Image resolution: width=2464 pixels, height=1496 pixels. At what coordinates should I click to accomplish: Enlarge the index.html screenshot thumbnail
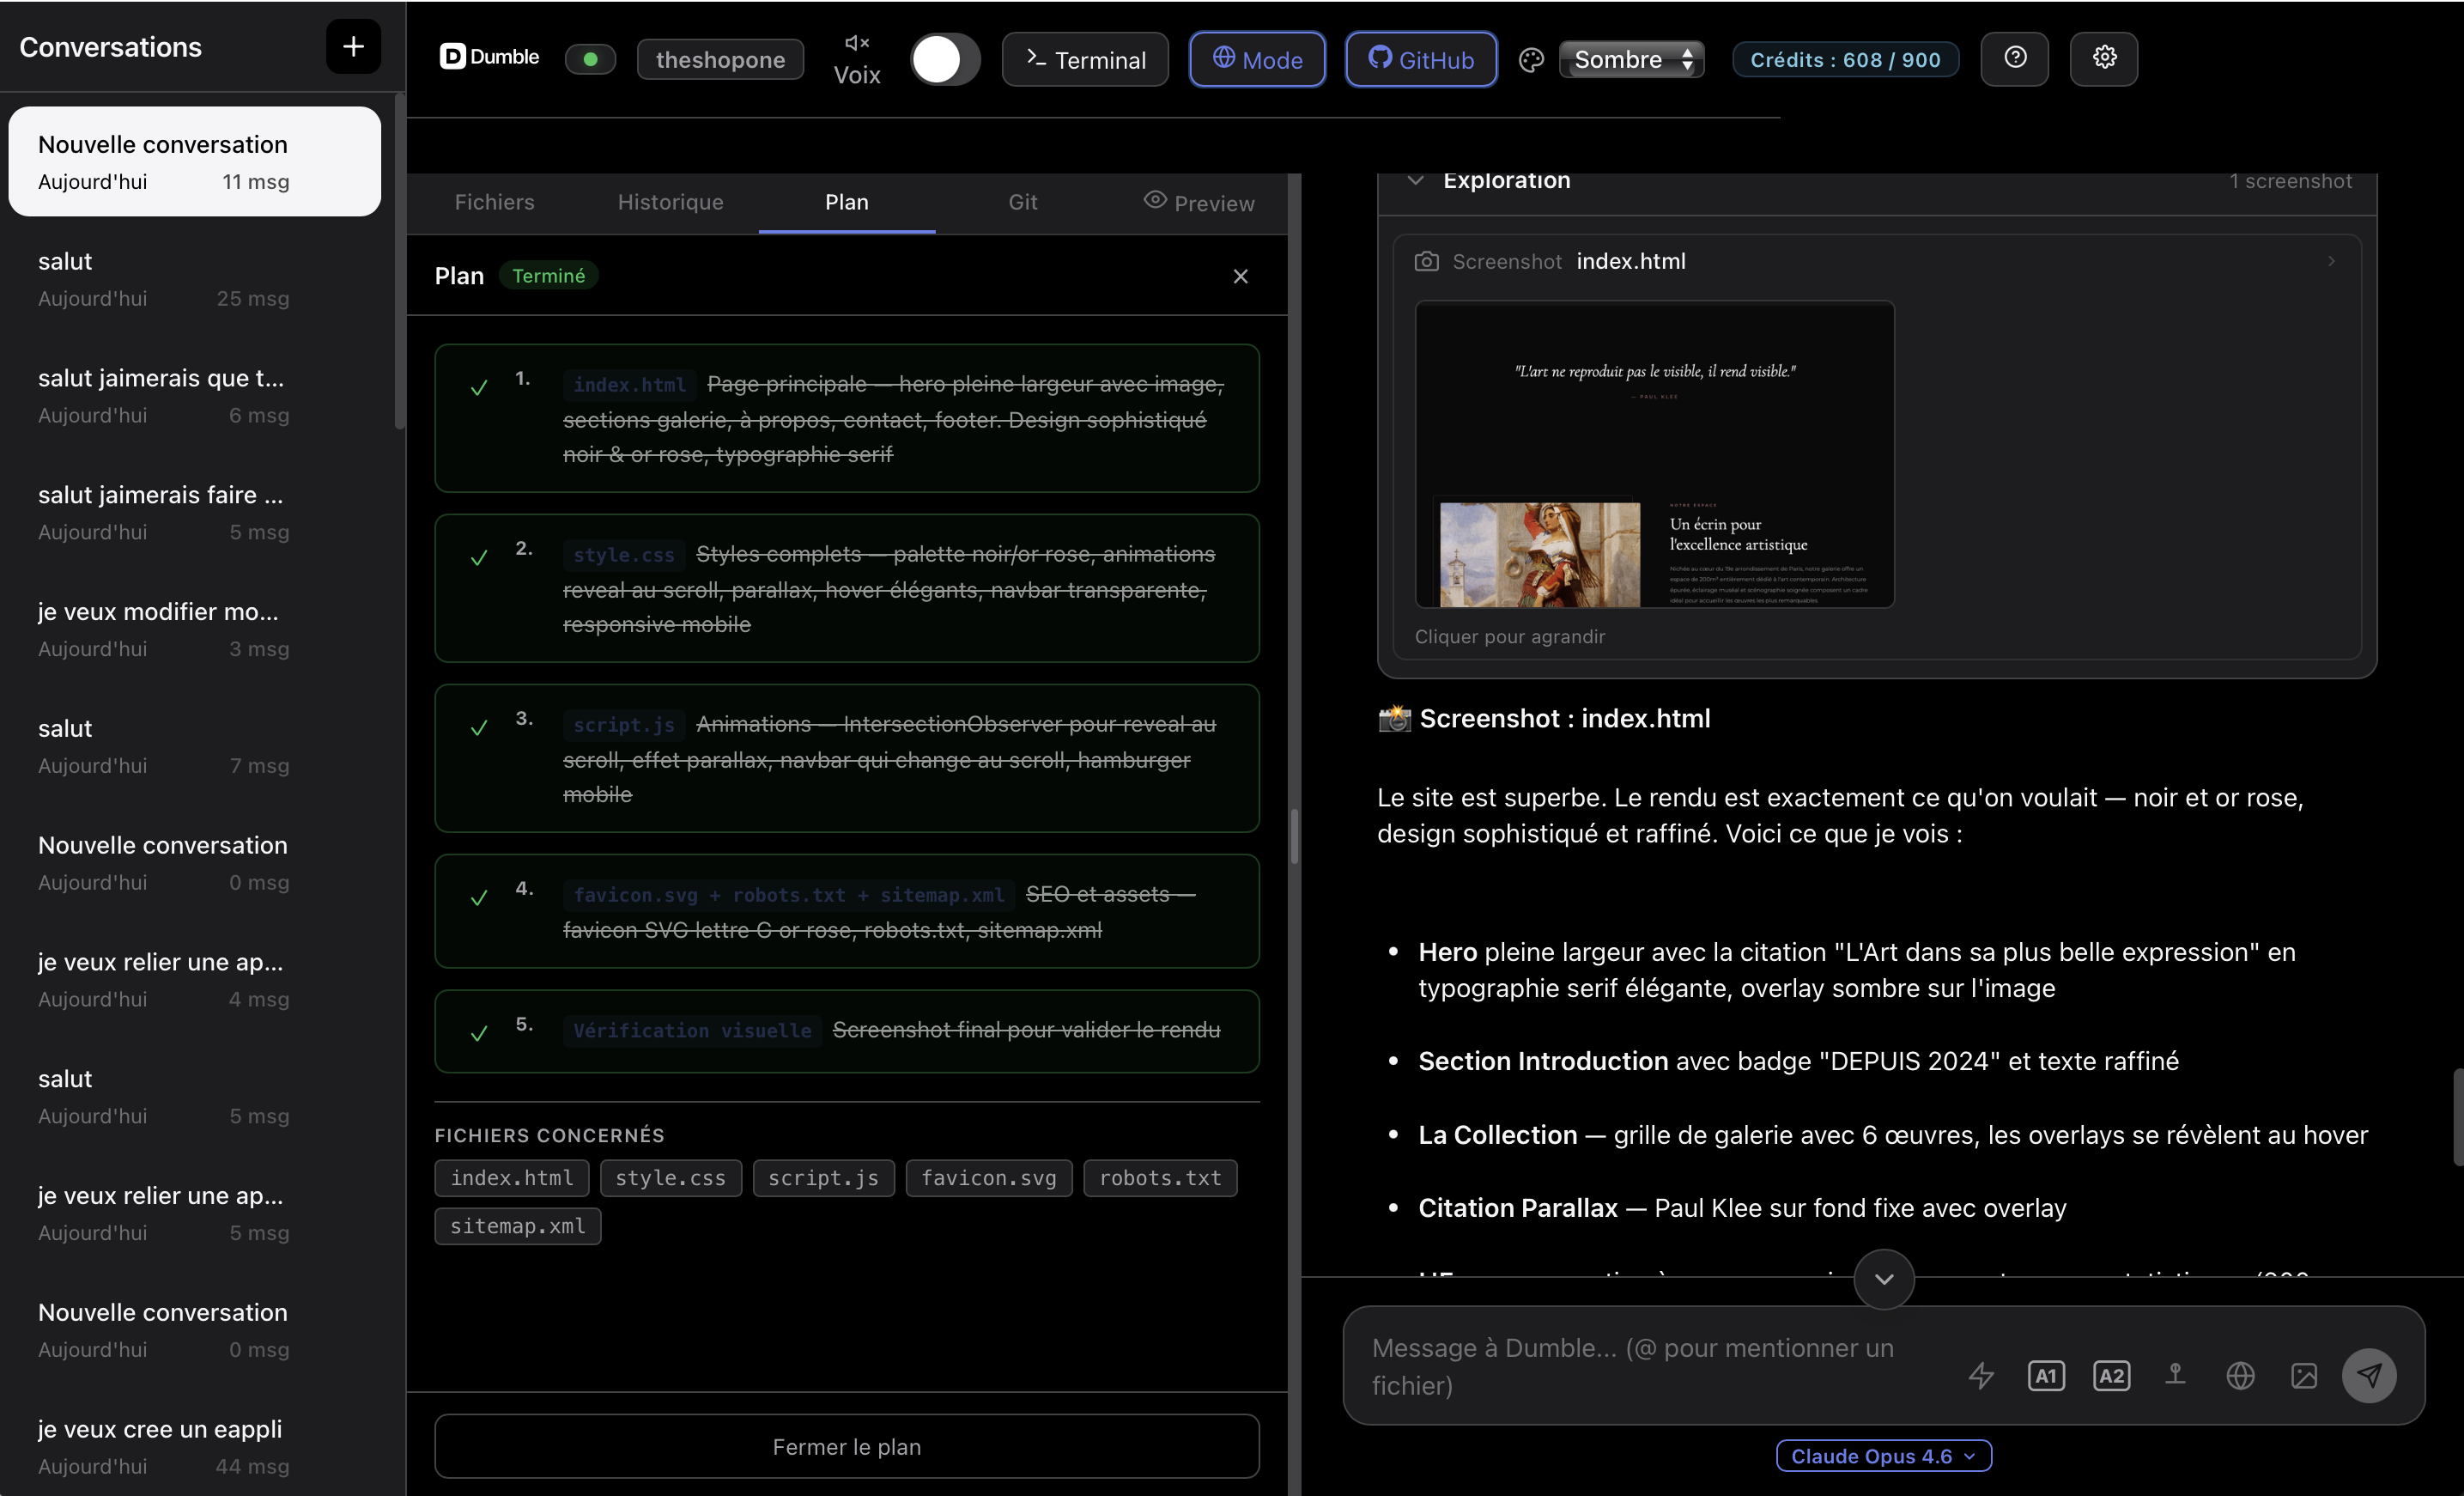click(1654, 454)
